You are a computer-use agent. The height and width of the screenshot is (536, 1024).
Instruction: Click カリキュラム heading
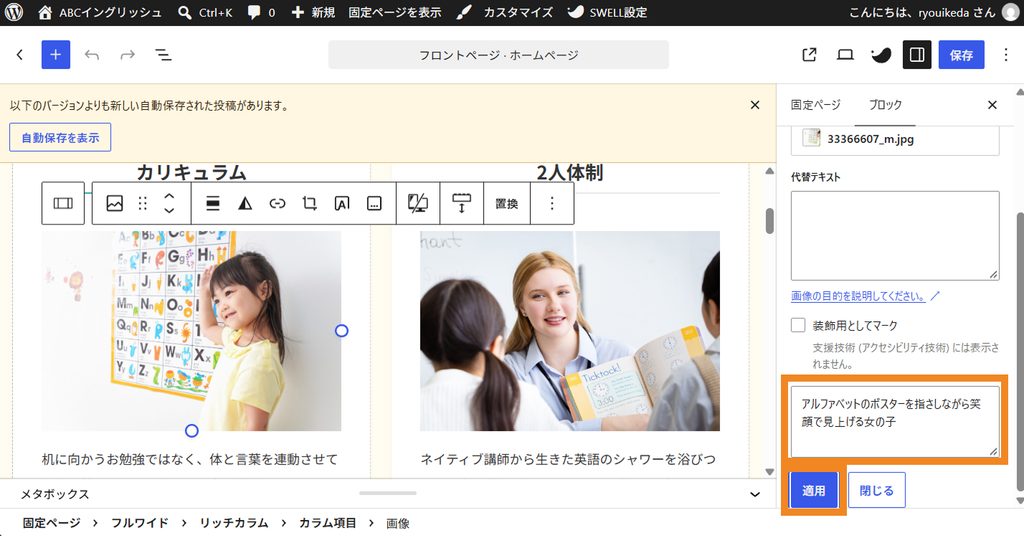click(191, 172)
